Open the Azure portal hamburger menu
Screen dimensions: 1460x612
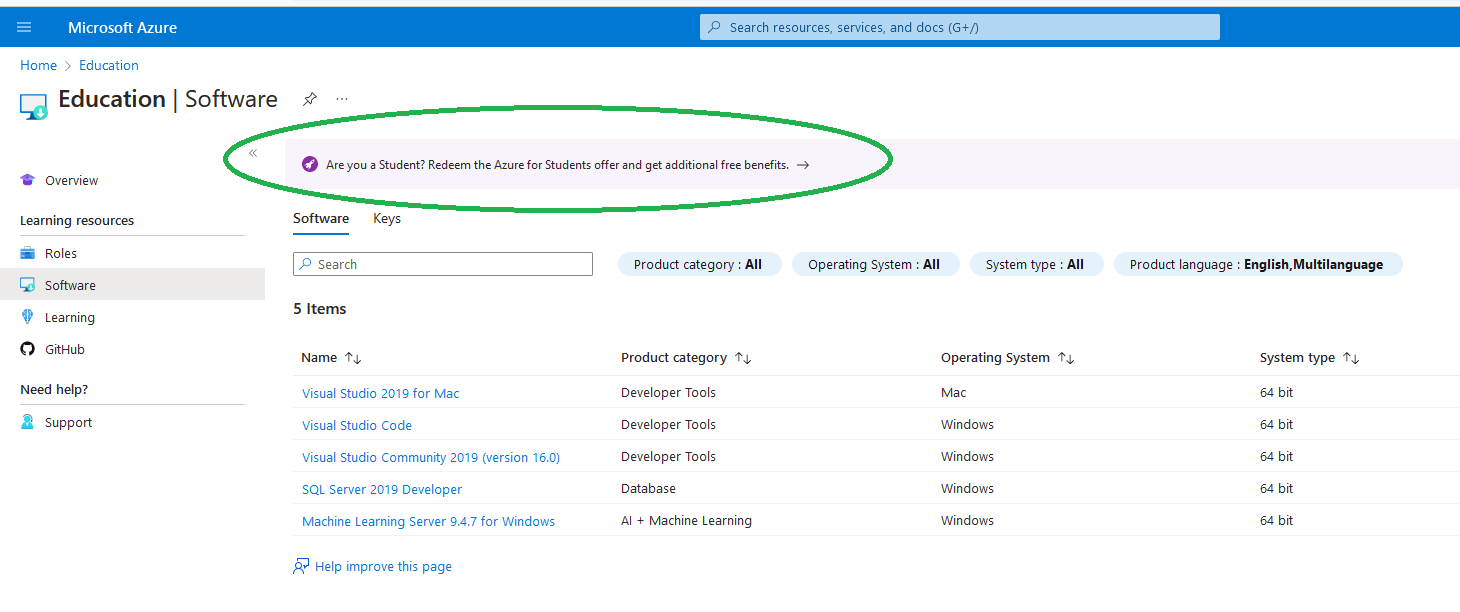pyautogui.click(x=24, y=27)
